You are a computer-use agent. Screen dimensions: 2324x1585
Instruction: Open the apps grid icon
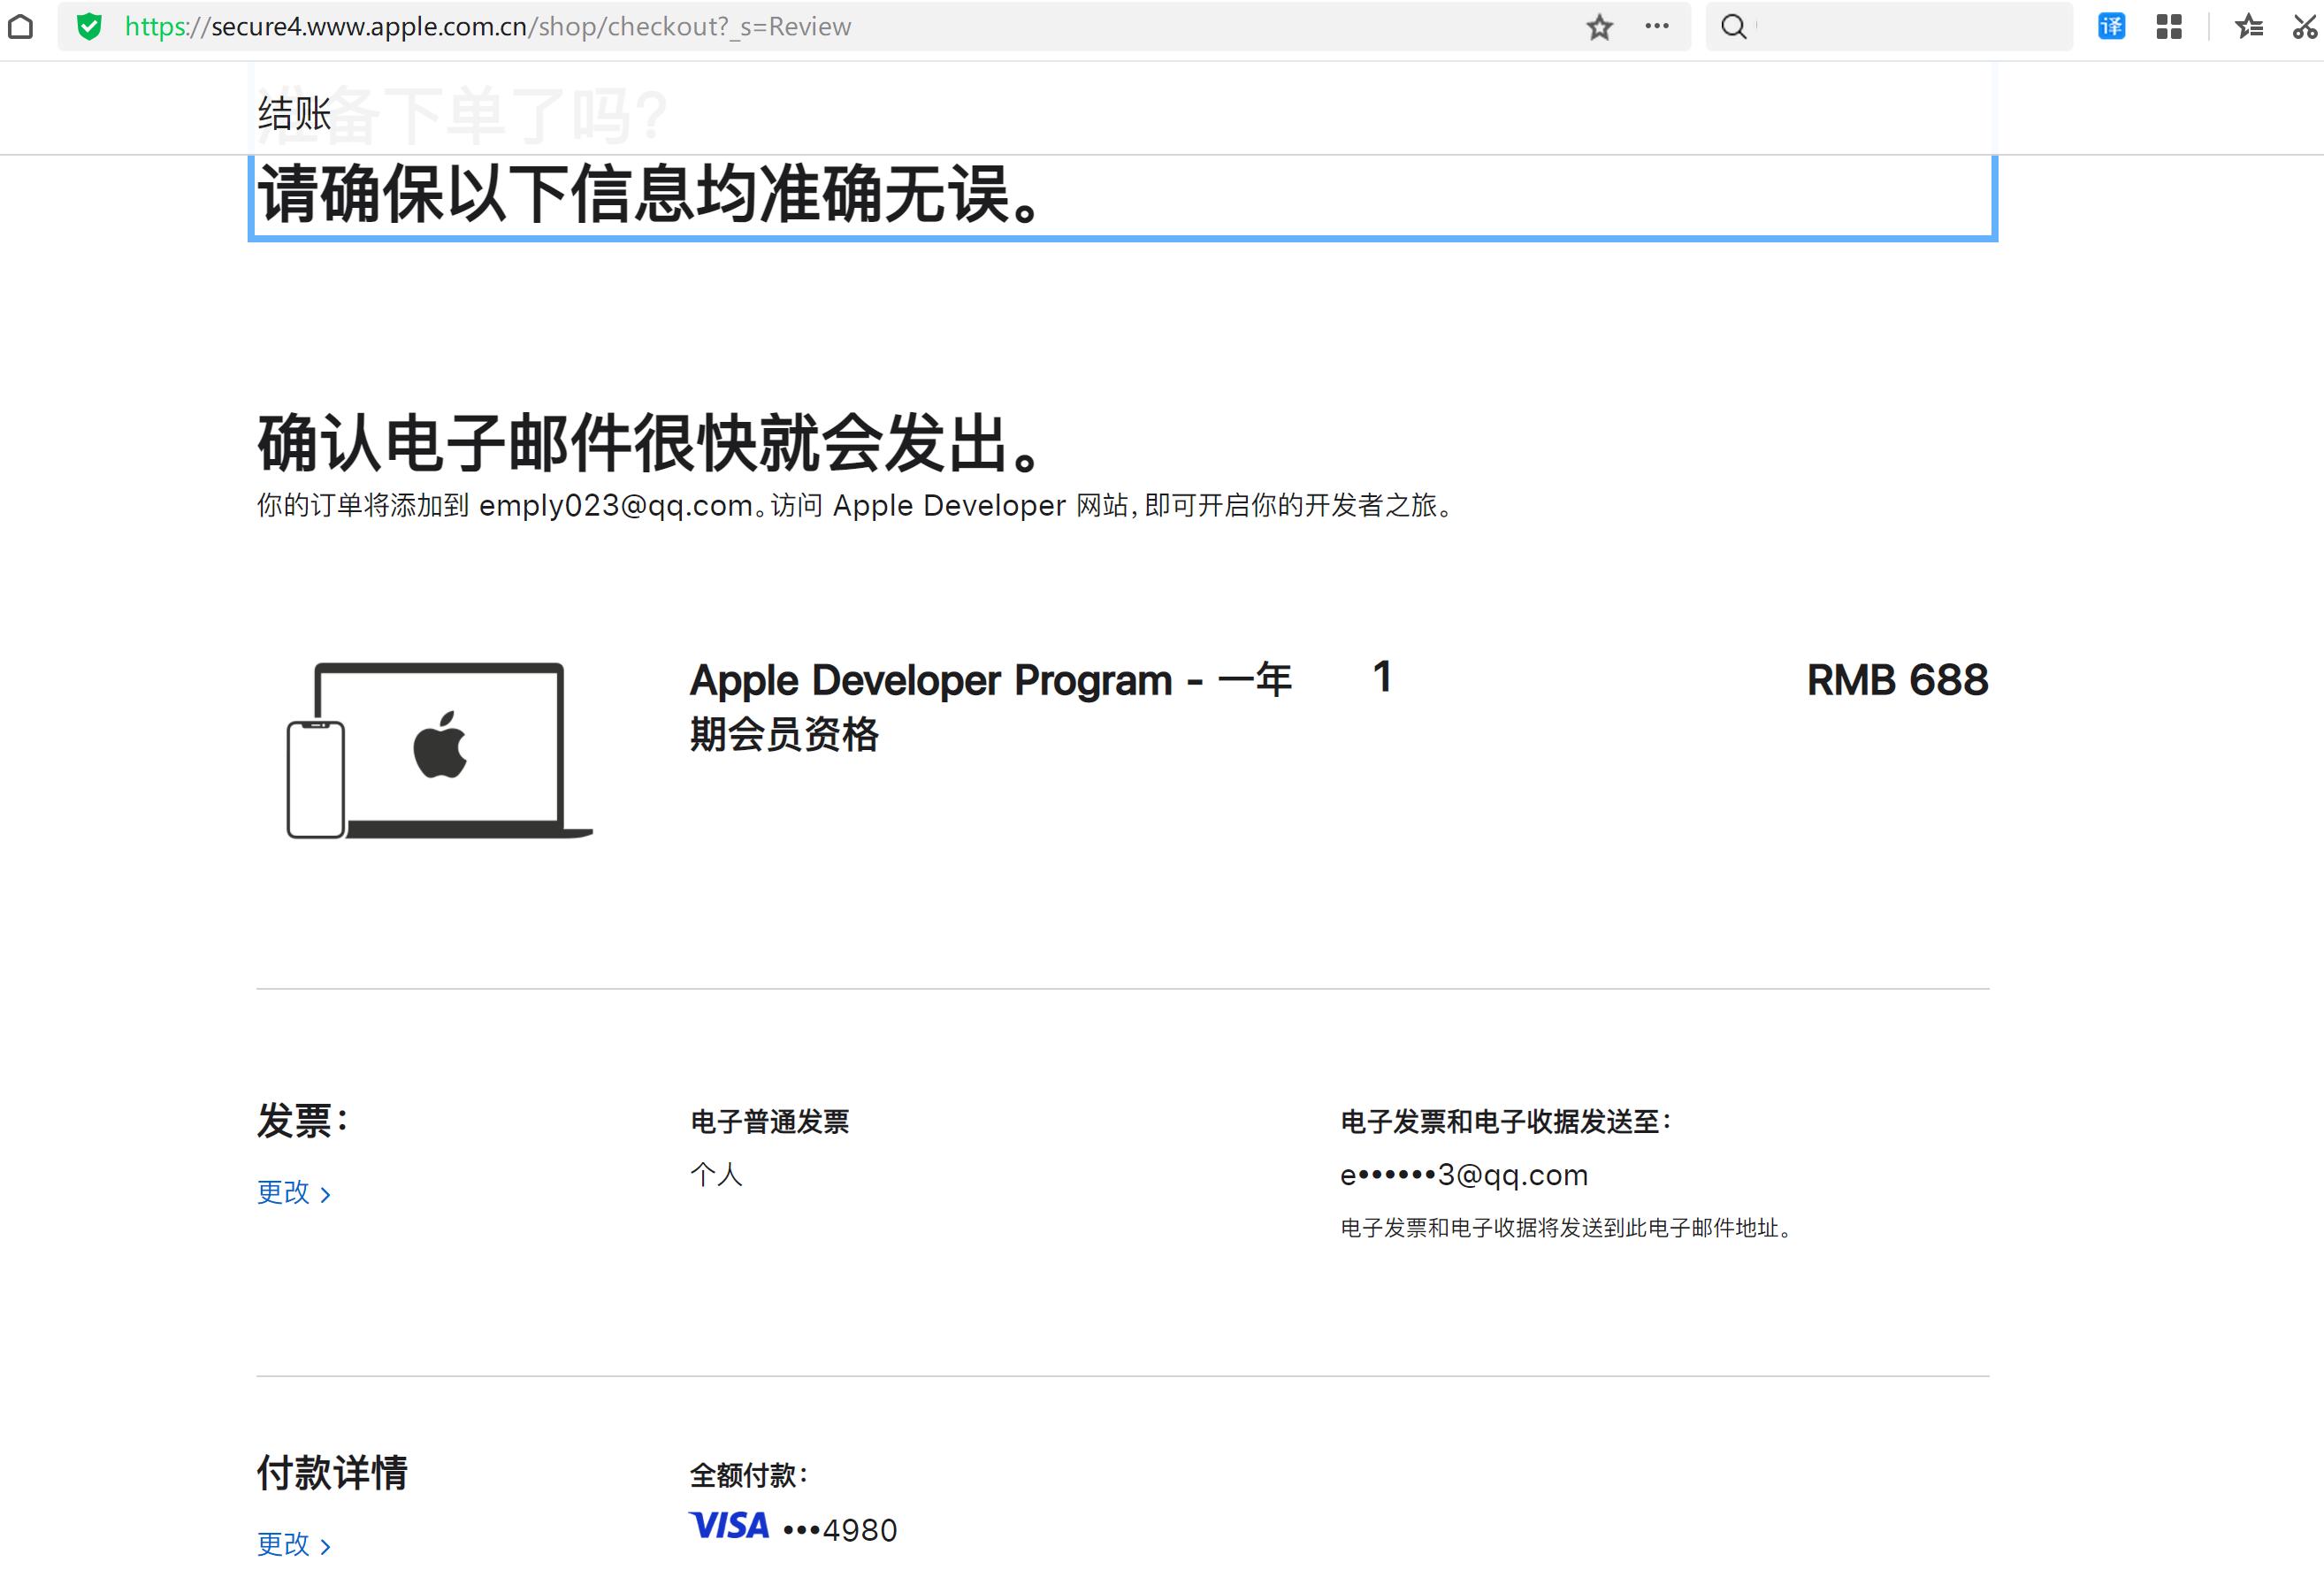(2169, 26)
